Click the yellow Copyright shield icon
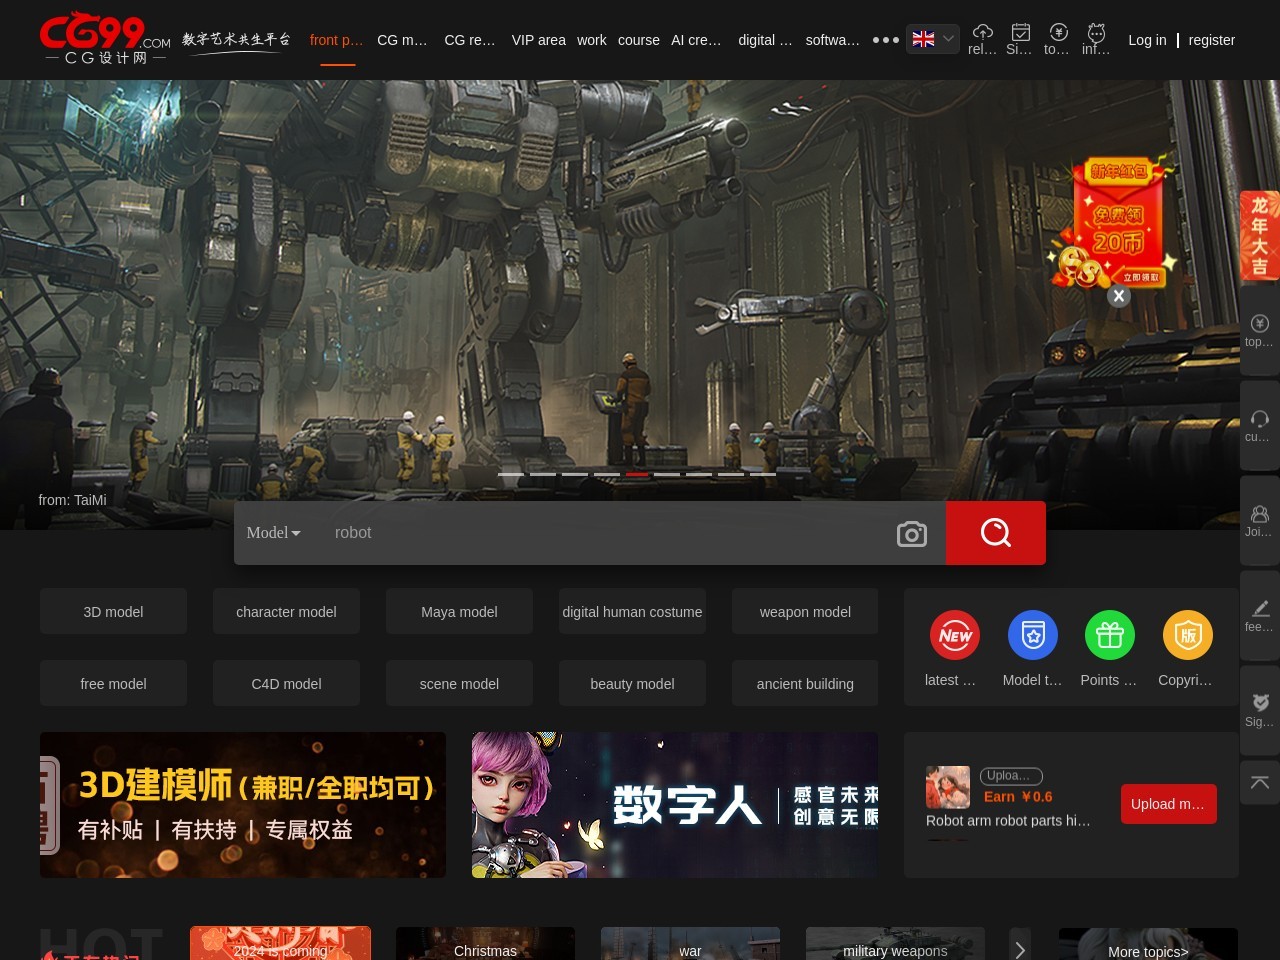 tap(1187, 635)
